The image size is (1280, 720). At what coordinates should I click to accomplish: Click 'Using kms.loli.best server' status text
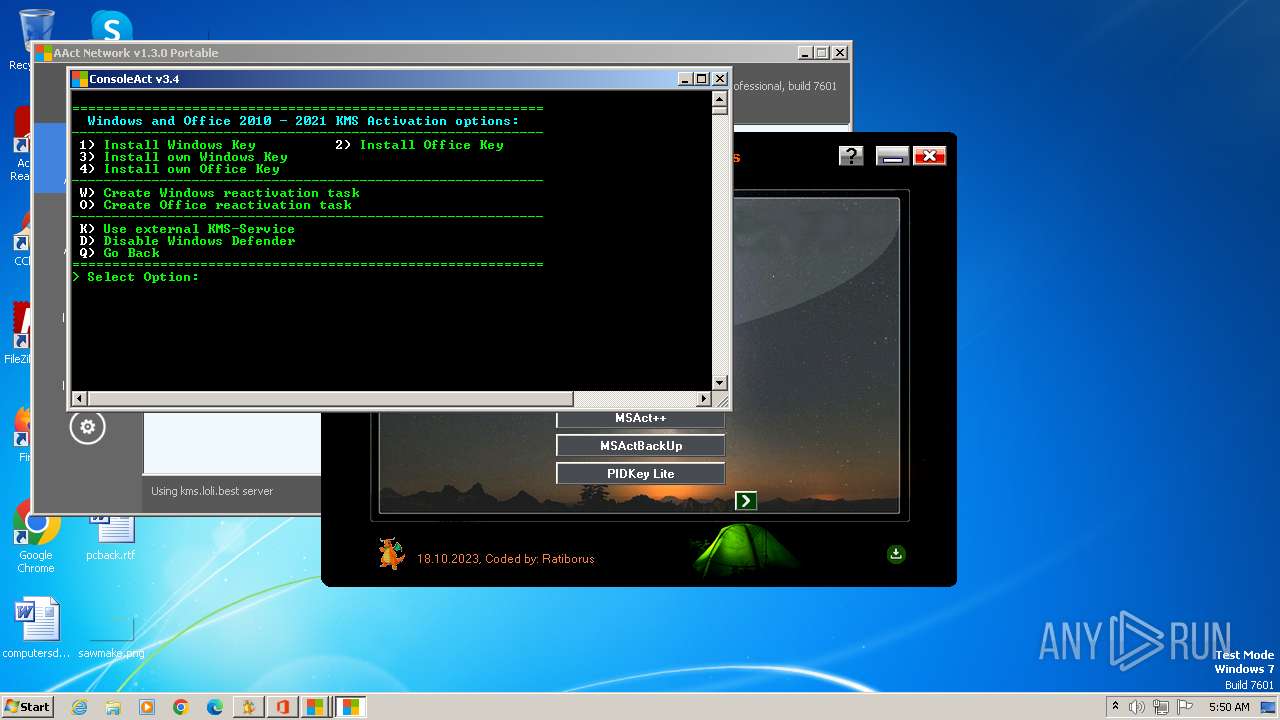pos(211,491)
